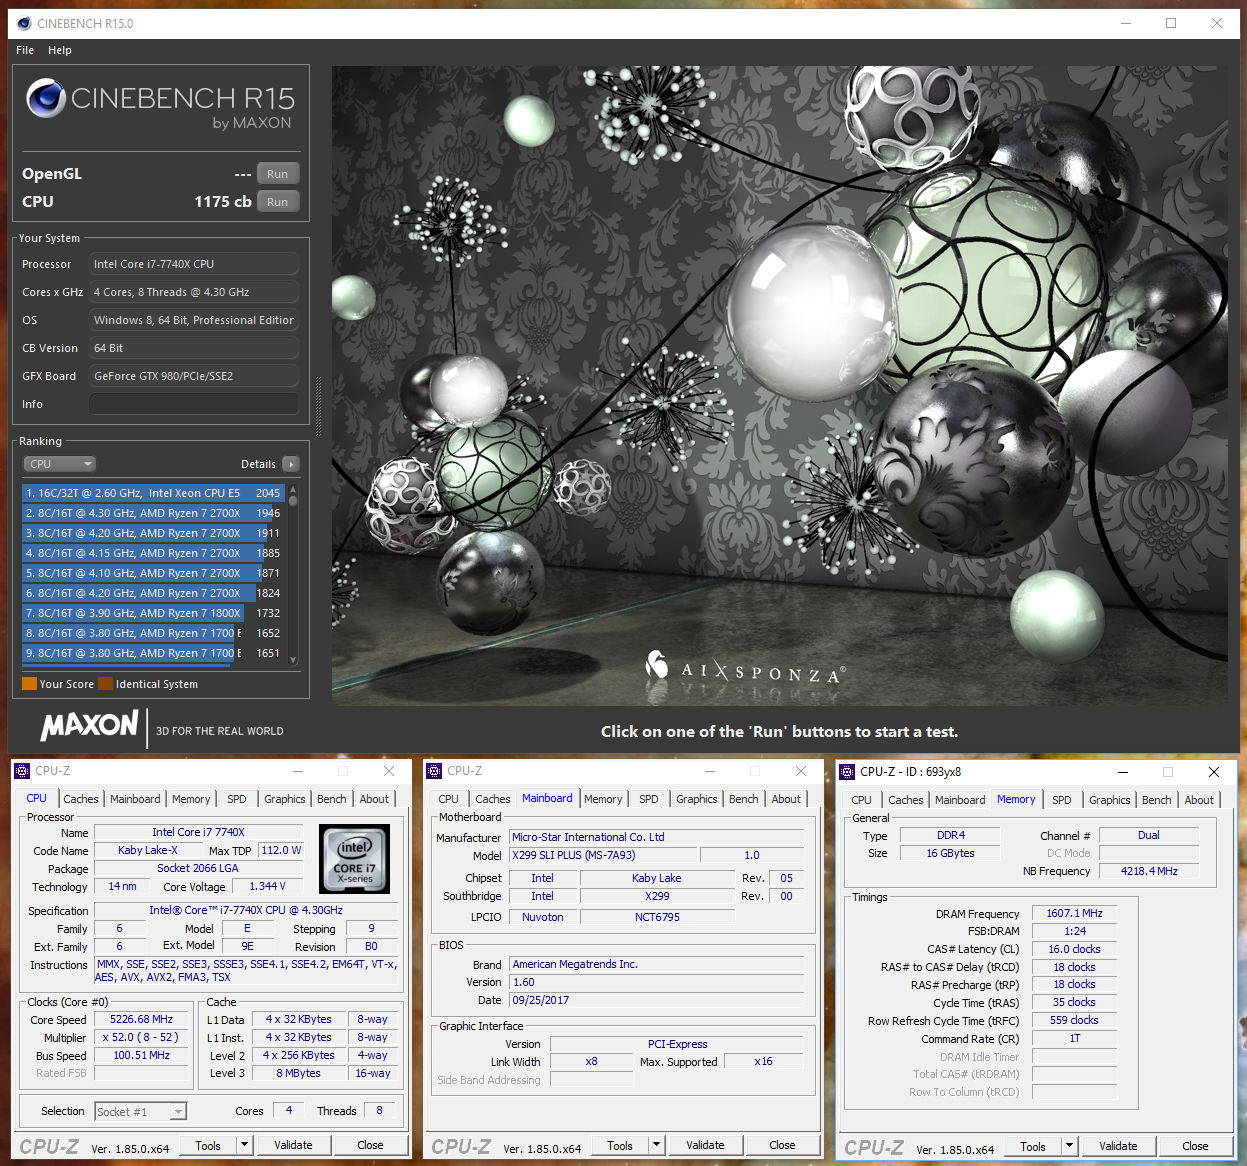
Task: Switch to Caches tab in left CPU-Z window
Action: click(81, 799)
